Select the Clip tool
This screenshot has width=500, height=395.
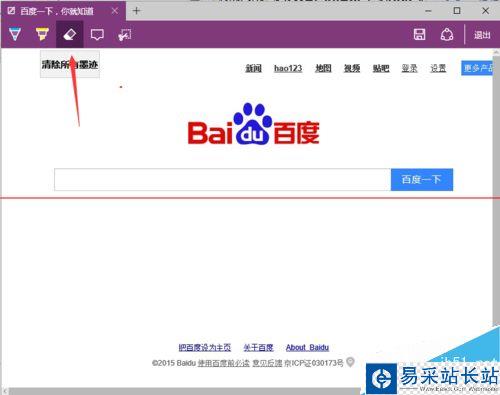pos(125,35)
